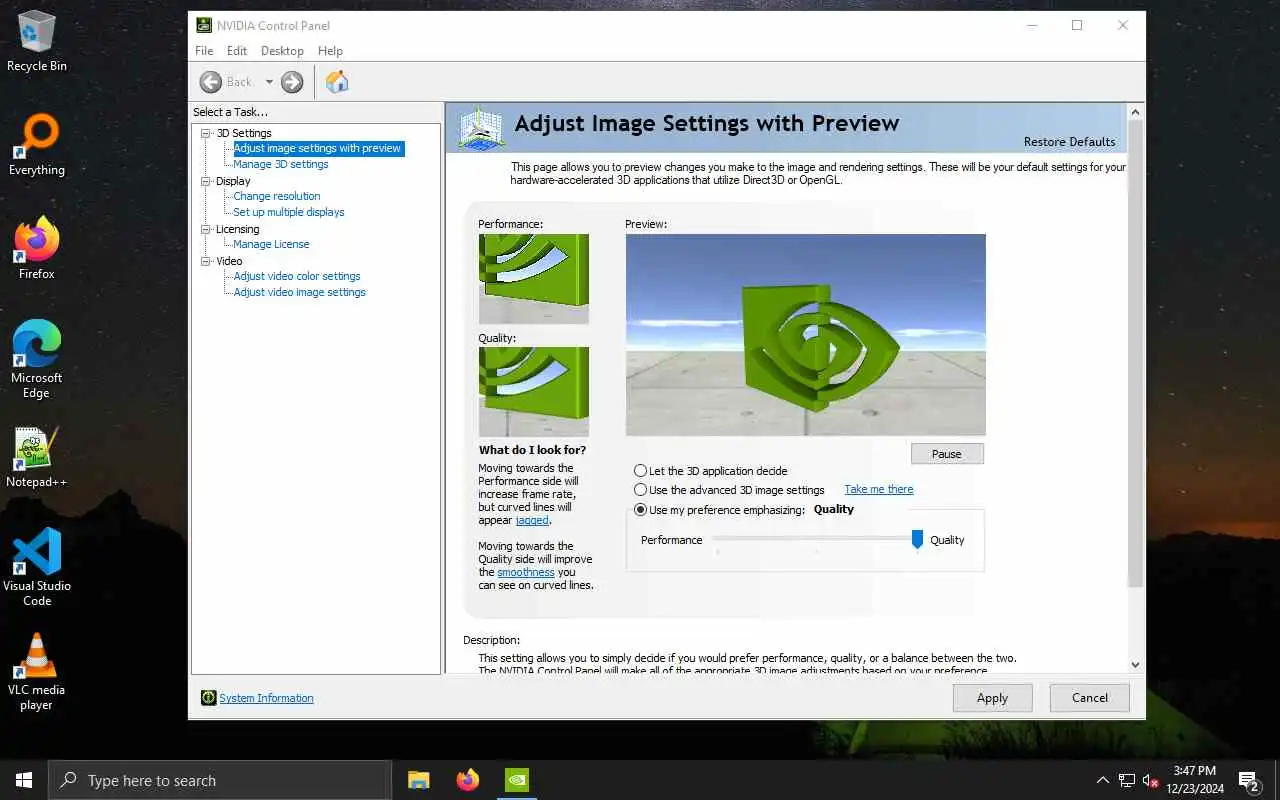
Task: Click the scroll up arrow of content pane
Action: pos(1135,111)
